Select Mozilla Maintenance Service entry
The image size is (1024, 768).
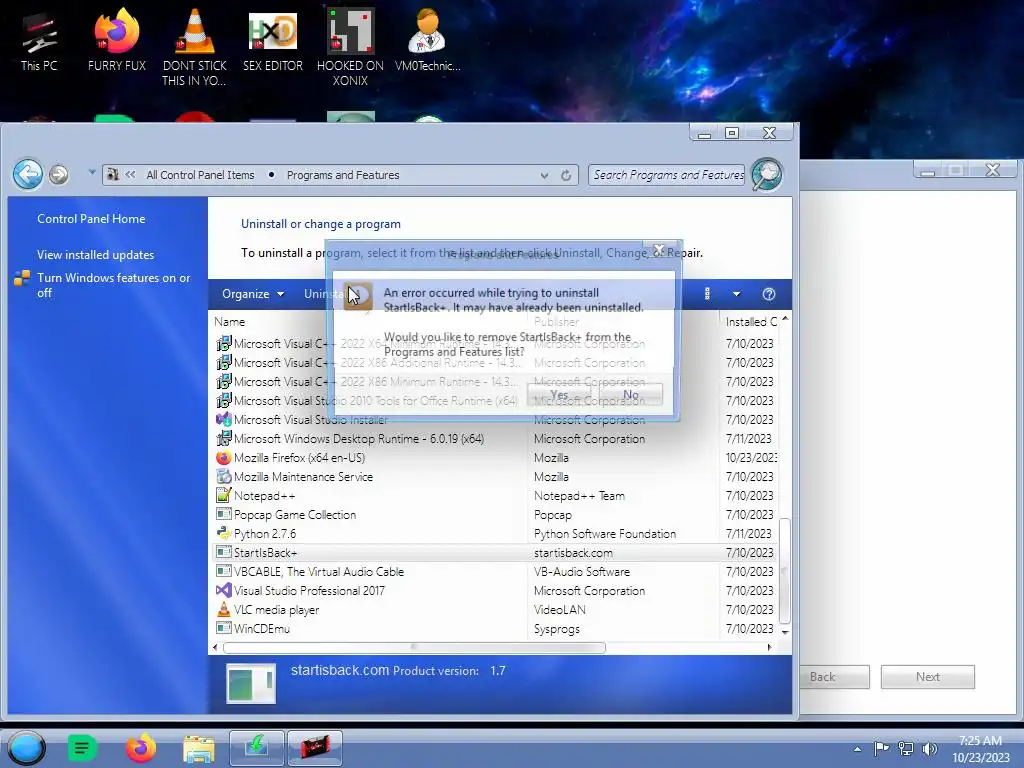495,477
